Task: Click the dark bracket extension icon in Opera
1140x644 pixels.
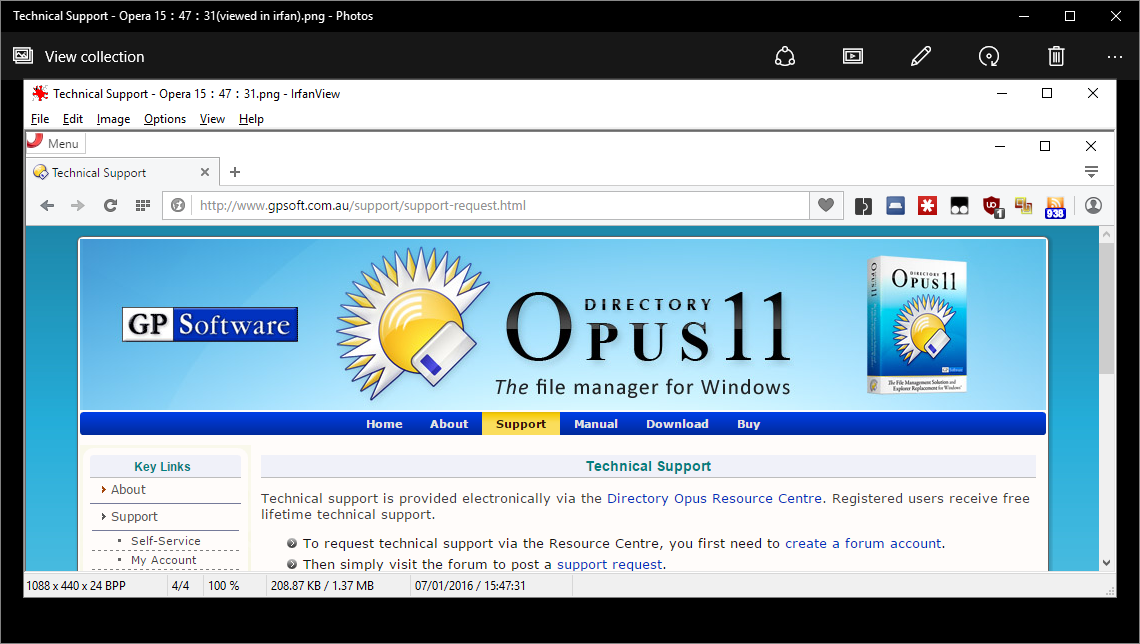Action: (x=864, y=206)
